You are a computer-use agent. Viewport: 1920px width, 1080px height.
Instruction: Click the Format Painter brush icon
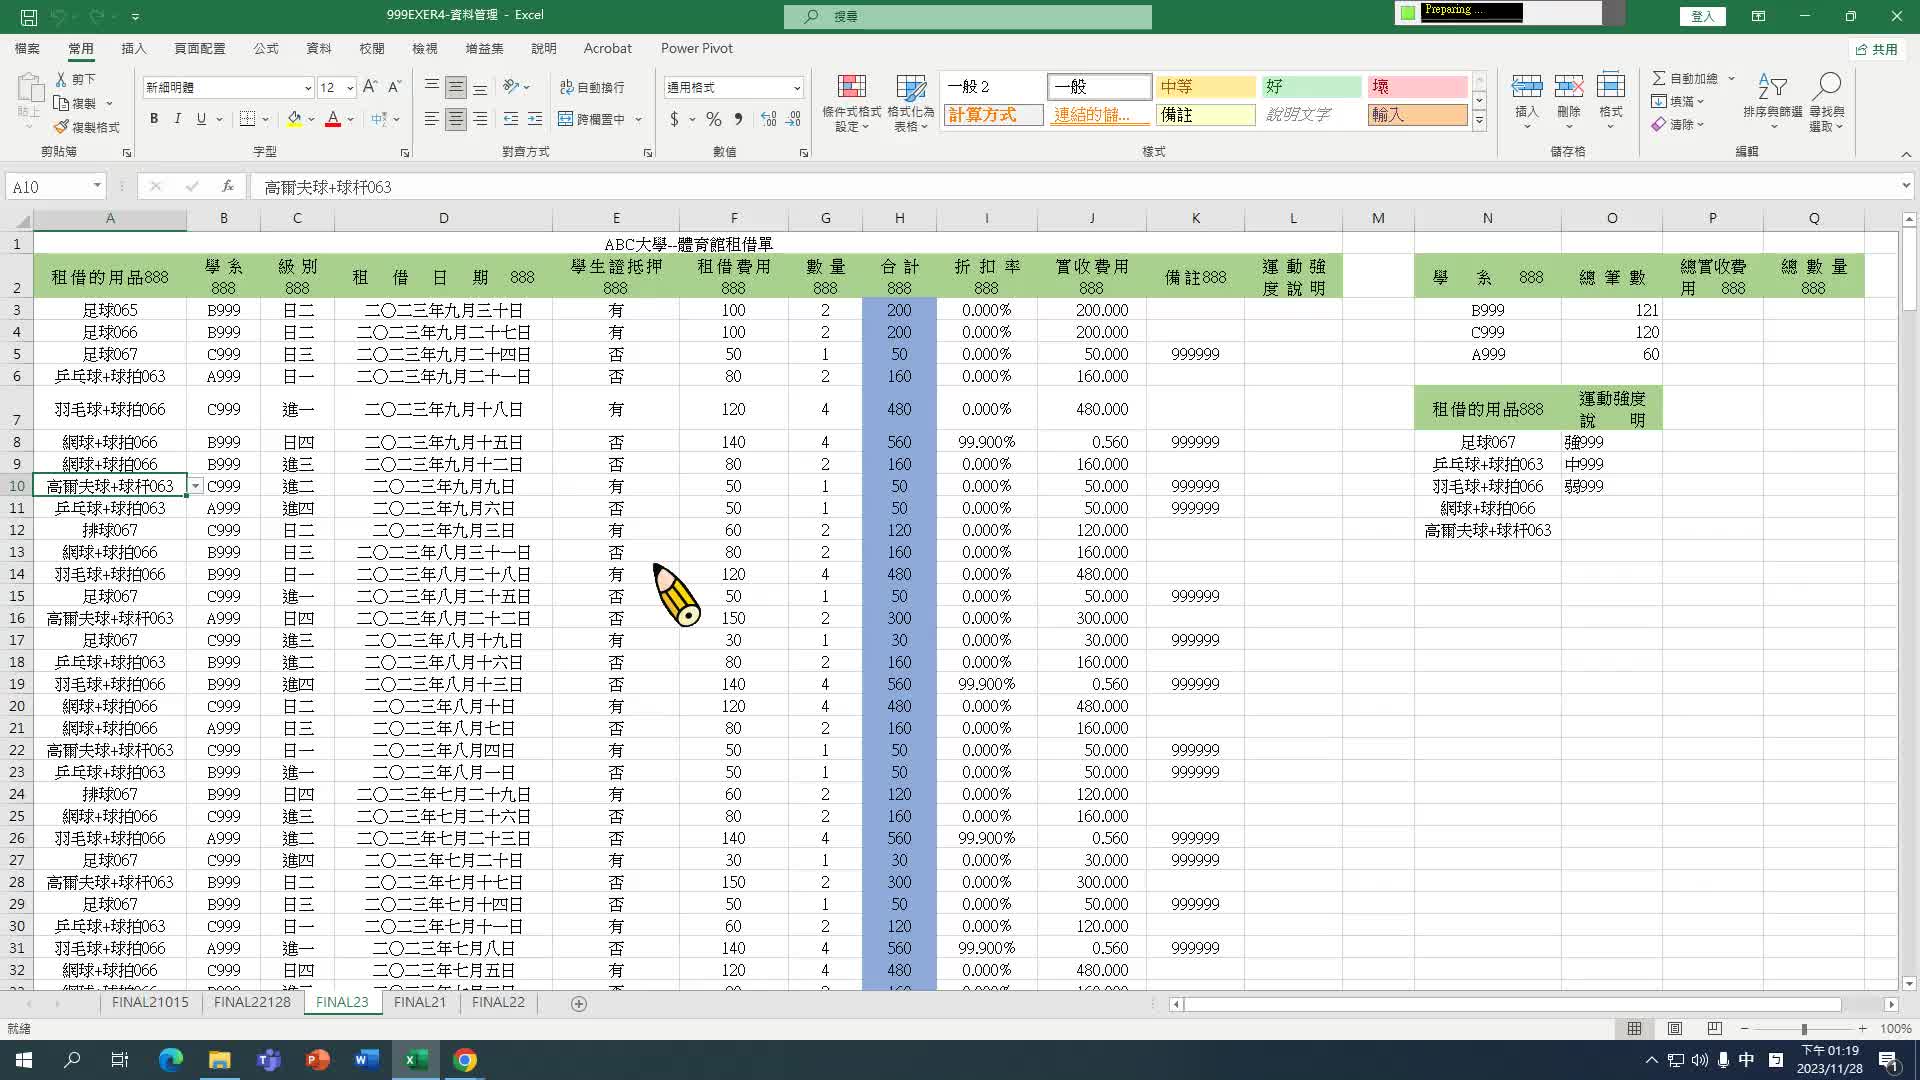coord(61,127)
